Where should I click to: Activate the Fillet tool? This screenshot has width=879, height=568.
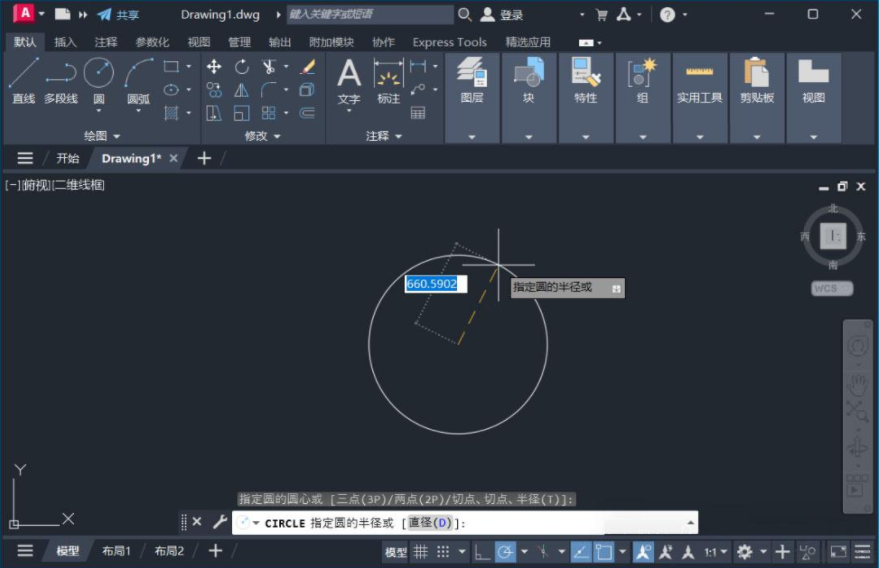(269, 90)
